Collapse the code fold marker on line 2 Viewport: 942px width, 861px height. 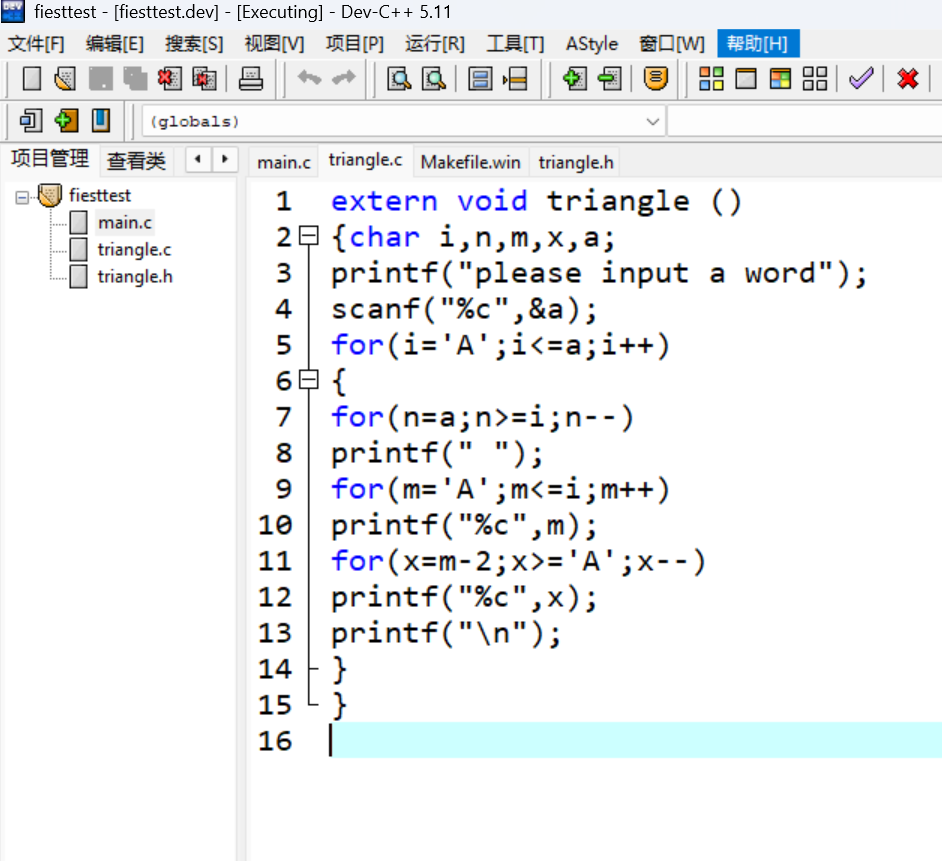click(309, 235)
